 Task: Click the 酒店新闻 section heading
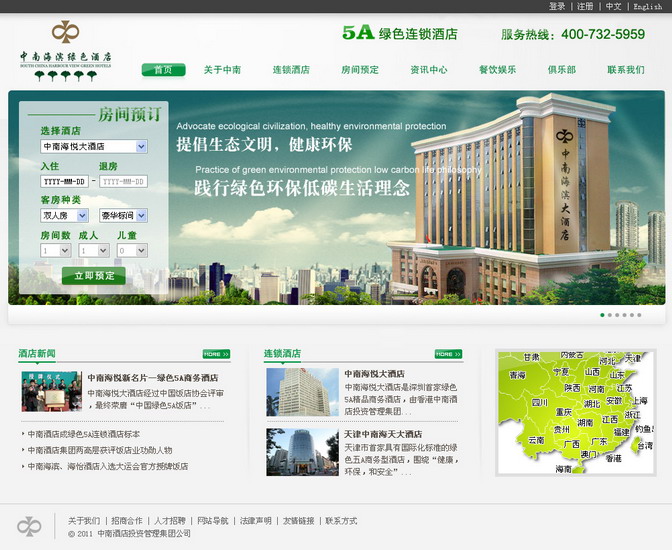point(37,354)
